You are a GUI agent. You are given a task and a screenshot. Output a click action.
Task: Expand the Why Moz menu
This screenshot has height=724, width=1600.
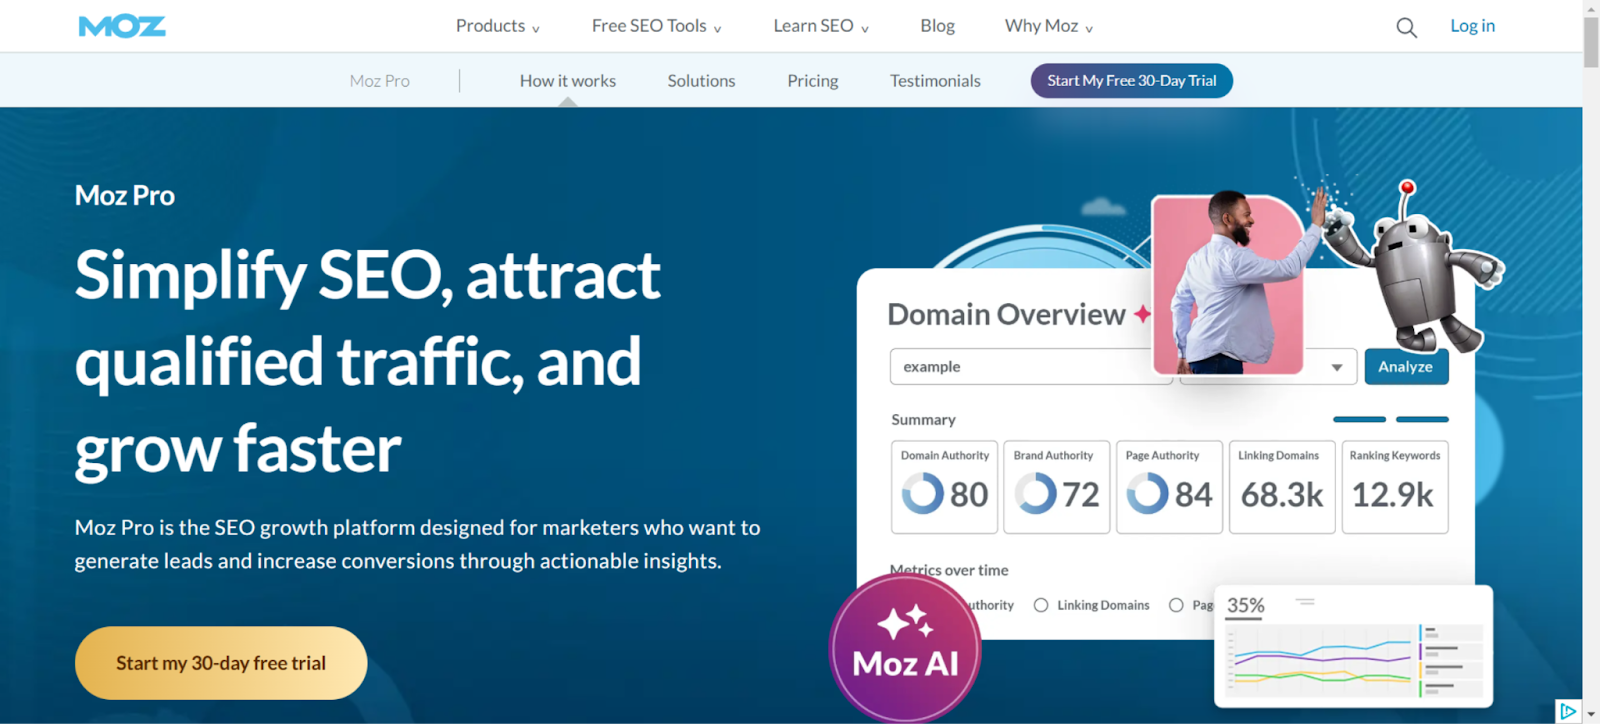(1049, 26)
